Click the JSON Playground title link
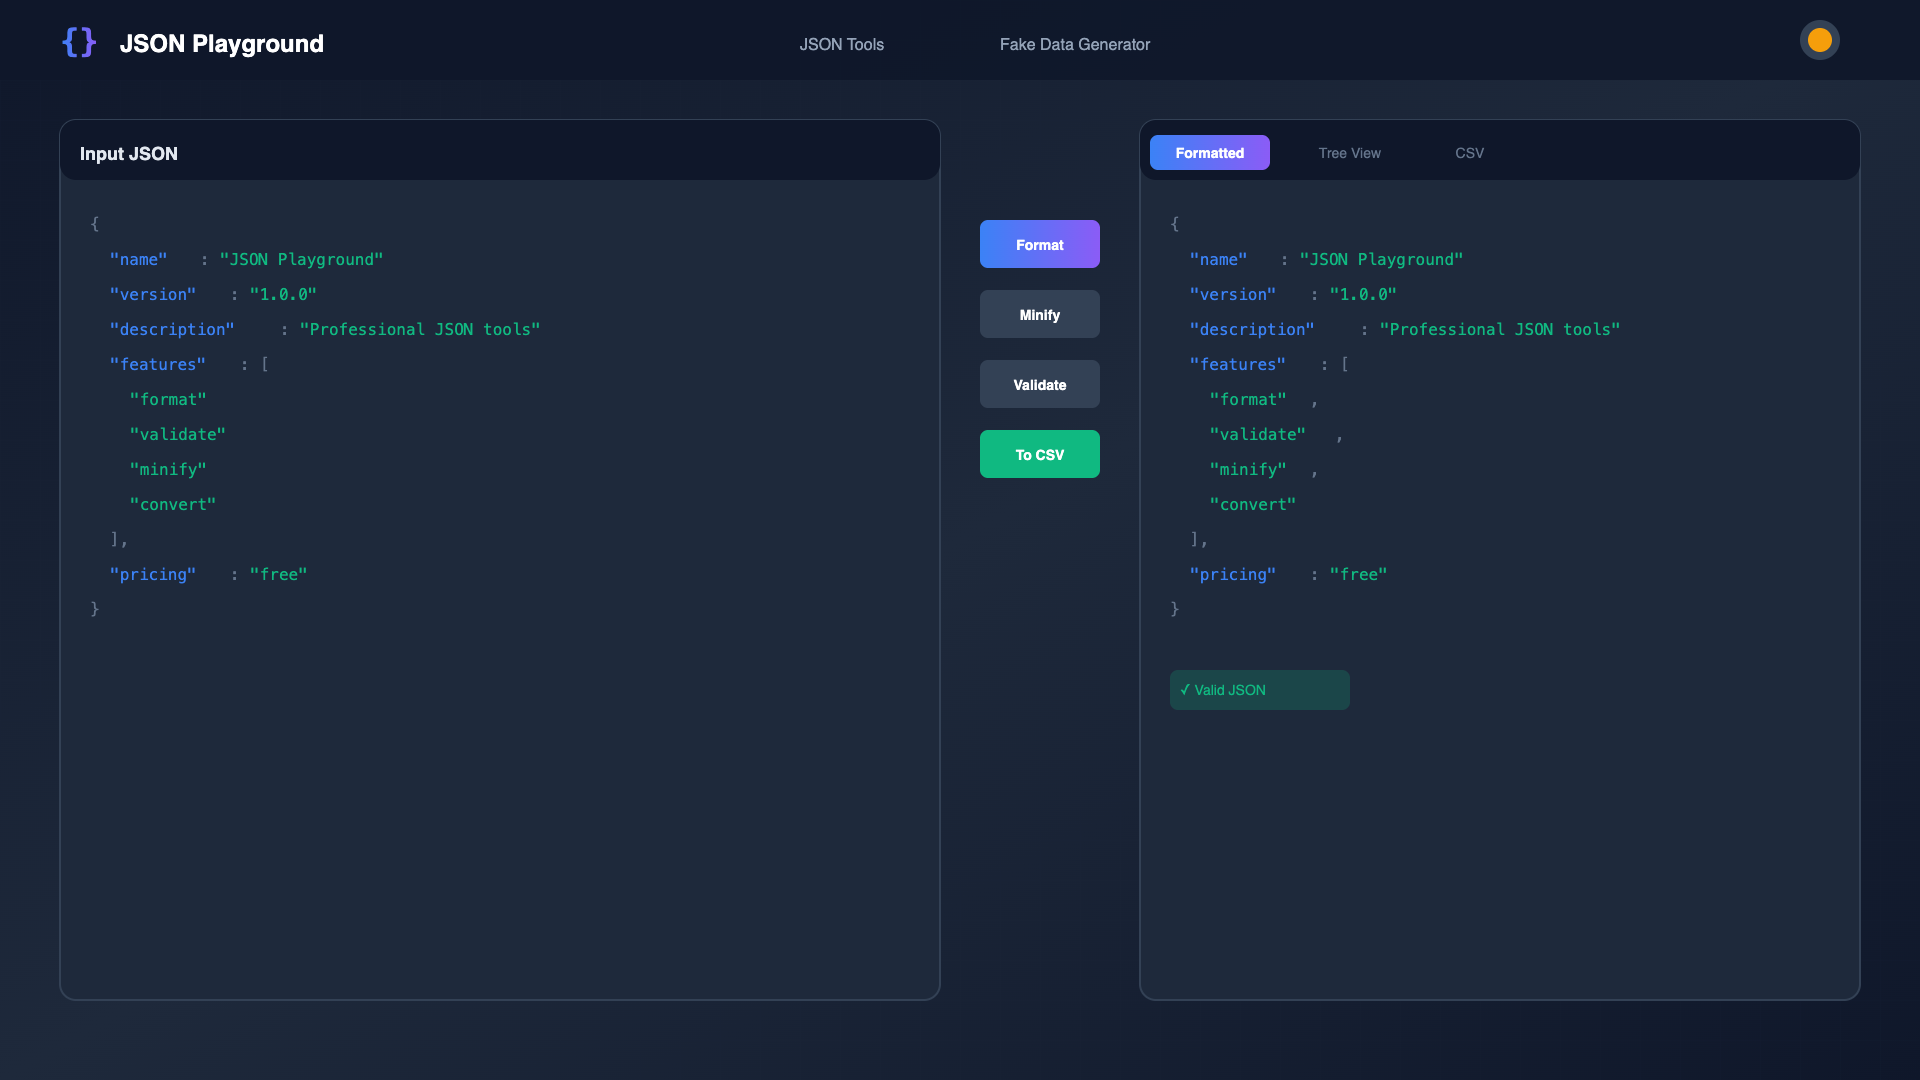The width and height of the screenshot is (1920, 1080). point(222,43)
